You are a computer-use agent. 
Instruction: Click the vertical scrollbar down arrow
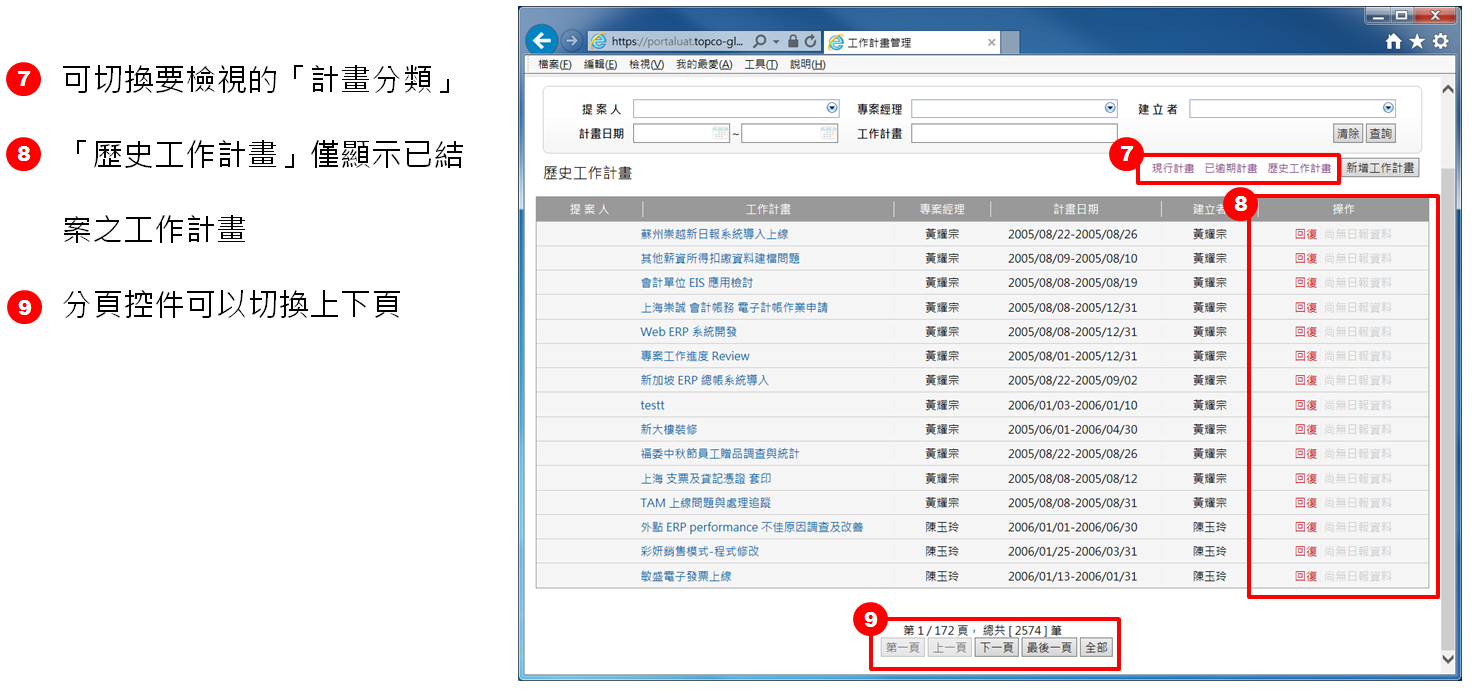click(x=1448, y=658)
